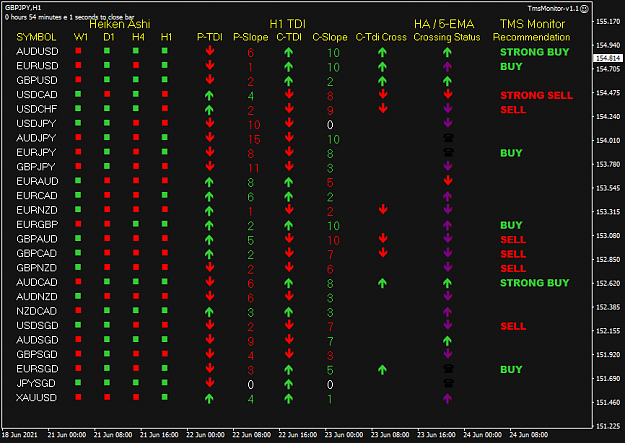Click EURGBP green H4 Heiken Ashi square
The height and width of the screenshot is (443, 625).
click(x=136, y=224)
